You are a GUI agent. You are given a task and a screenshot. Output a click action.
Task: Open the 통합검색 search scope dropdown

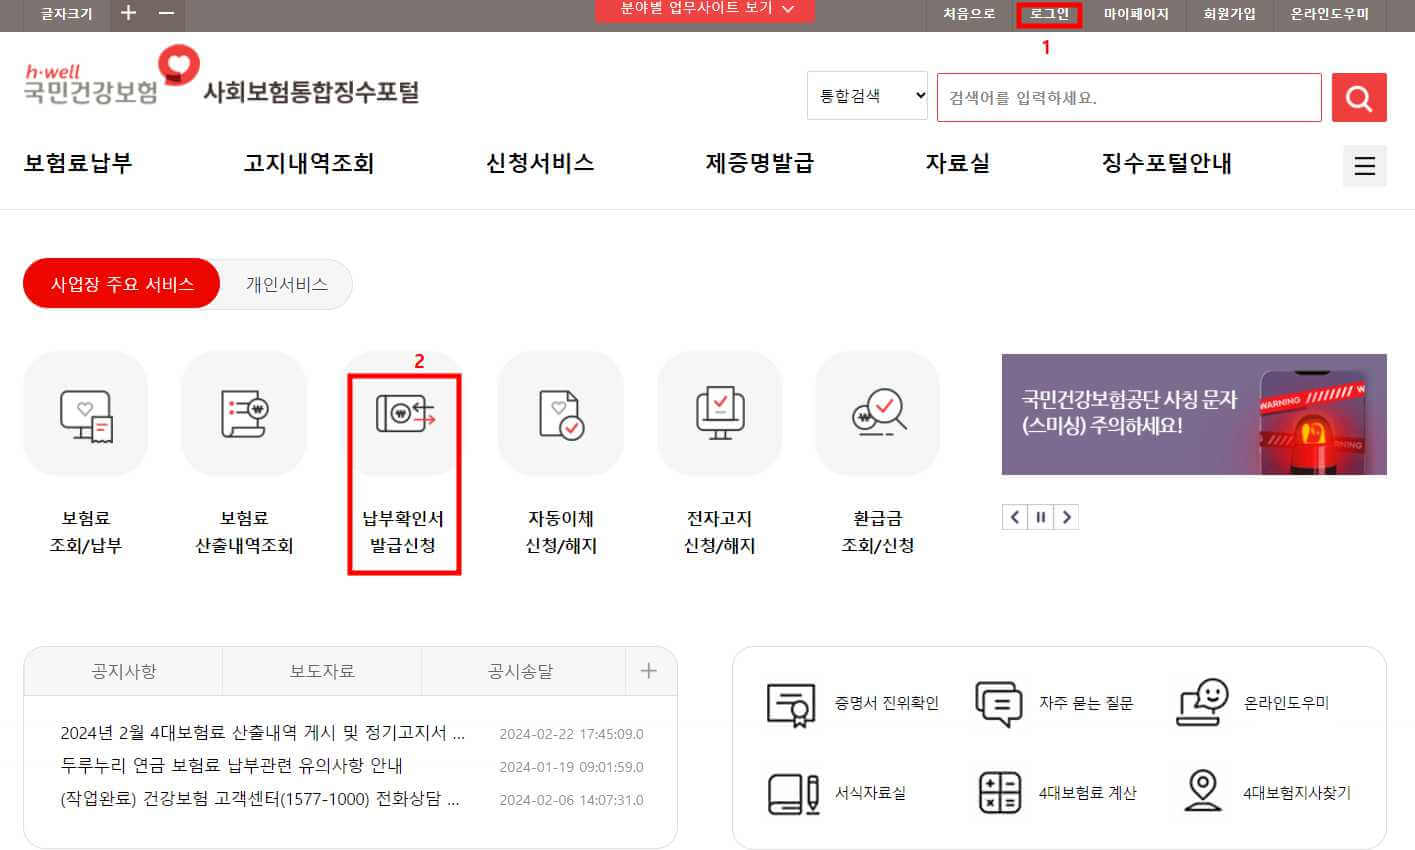[866, 95]
